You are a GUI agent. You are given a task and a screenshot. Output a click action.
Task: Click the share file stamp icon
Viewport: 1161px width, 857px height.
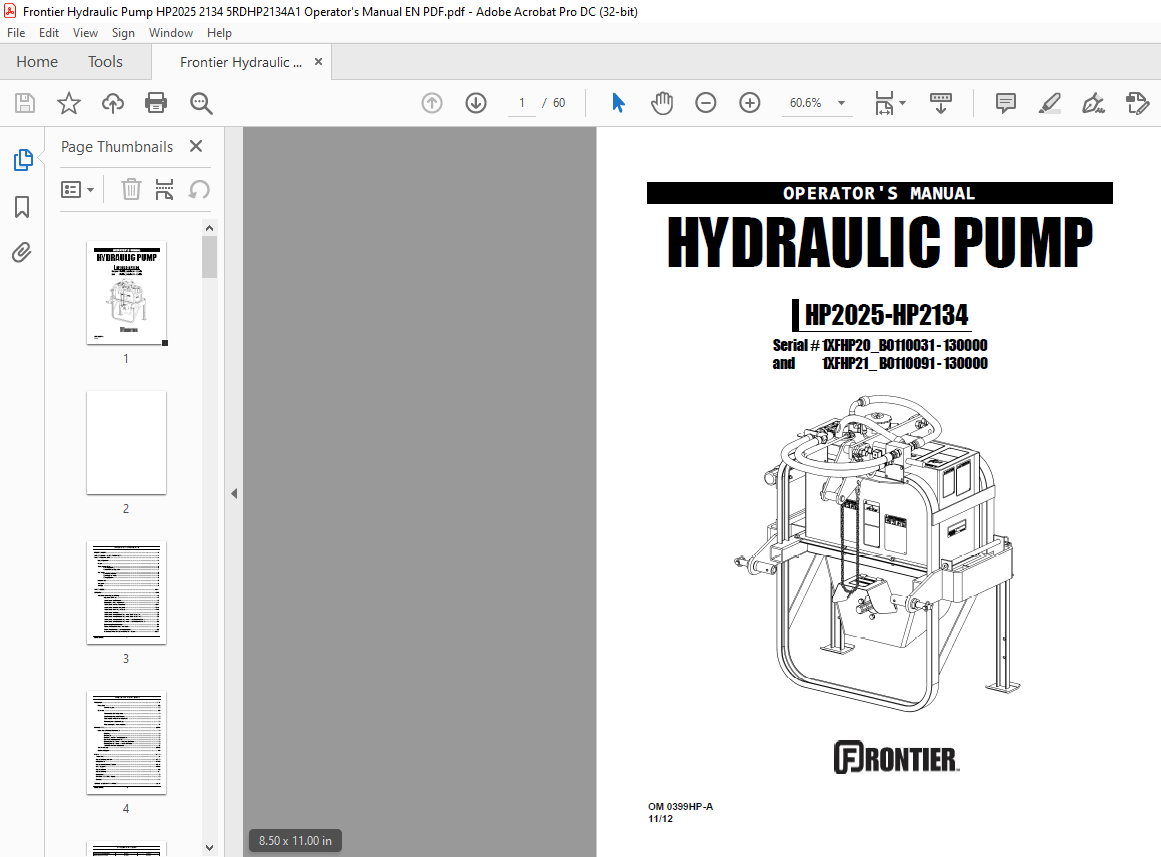click(x=1137, y=103)
